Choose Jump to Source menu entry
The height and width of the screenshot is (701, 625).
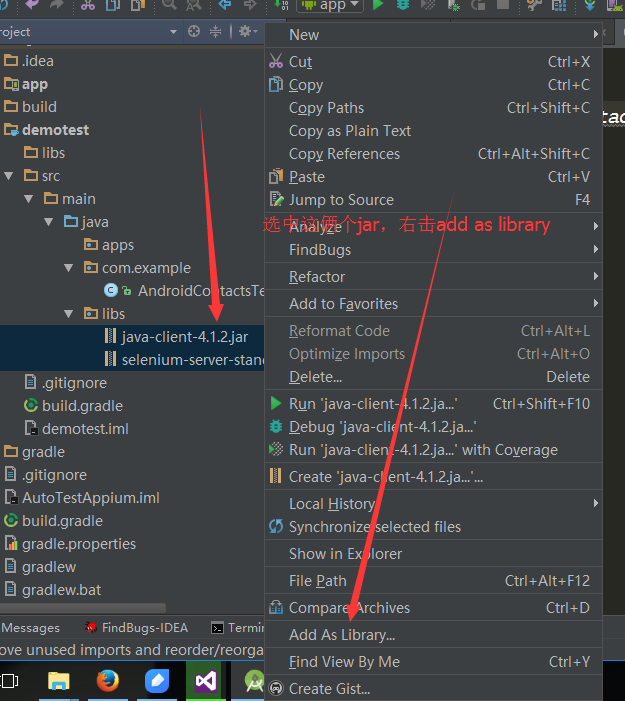(433, 200)
